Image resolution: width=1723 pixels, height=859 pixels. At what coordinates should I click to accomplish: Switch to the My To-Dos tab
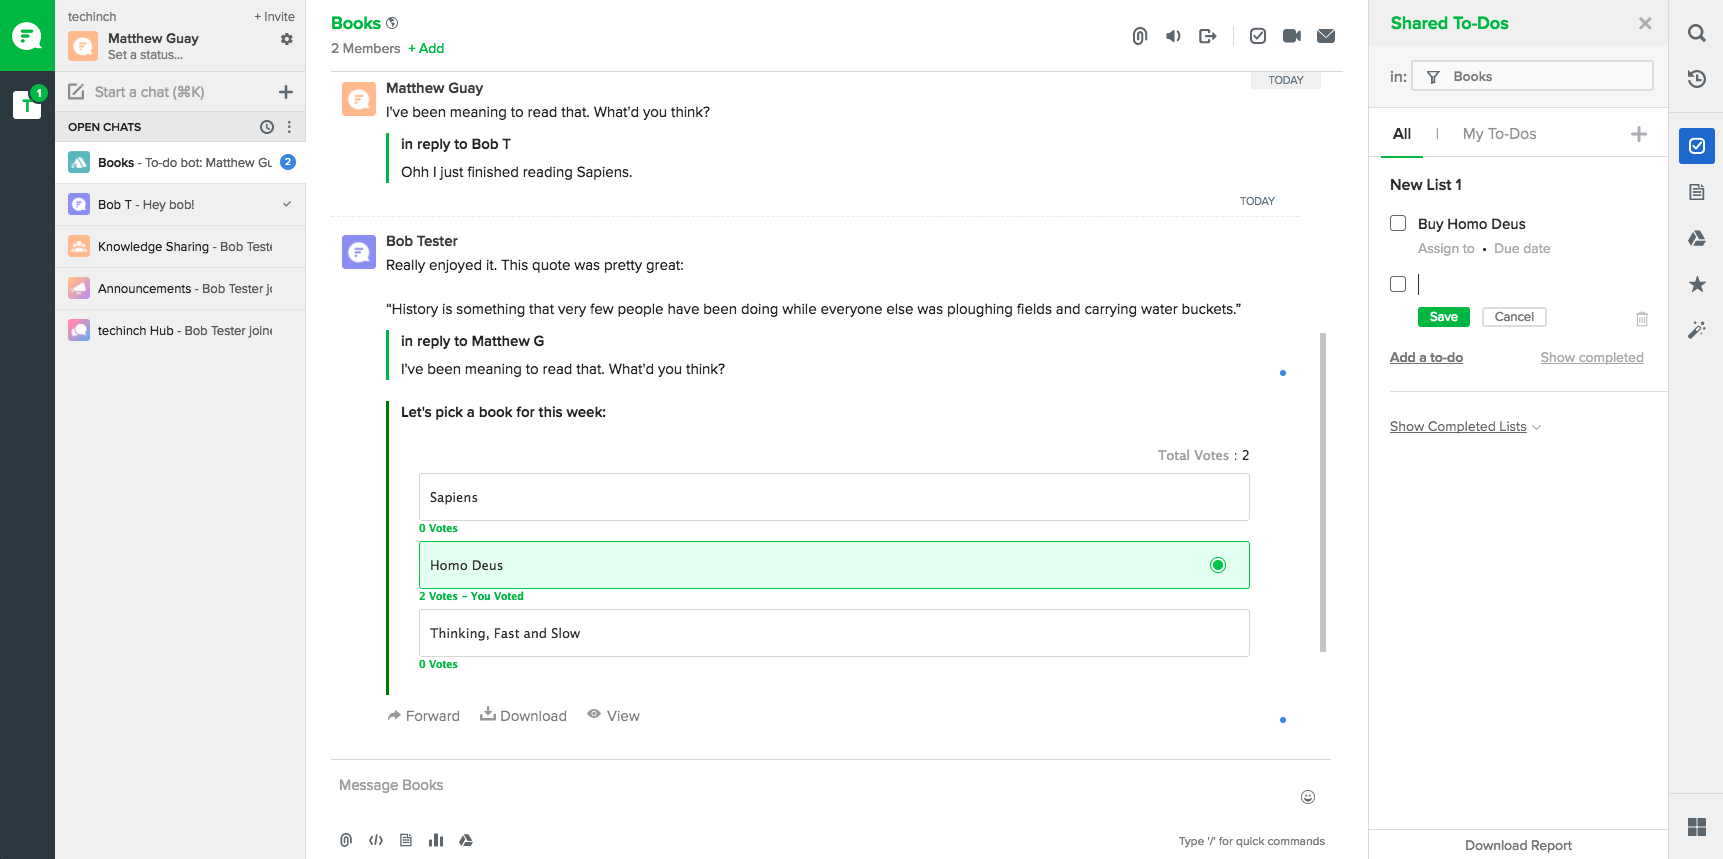point(1498,134)
